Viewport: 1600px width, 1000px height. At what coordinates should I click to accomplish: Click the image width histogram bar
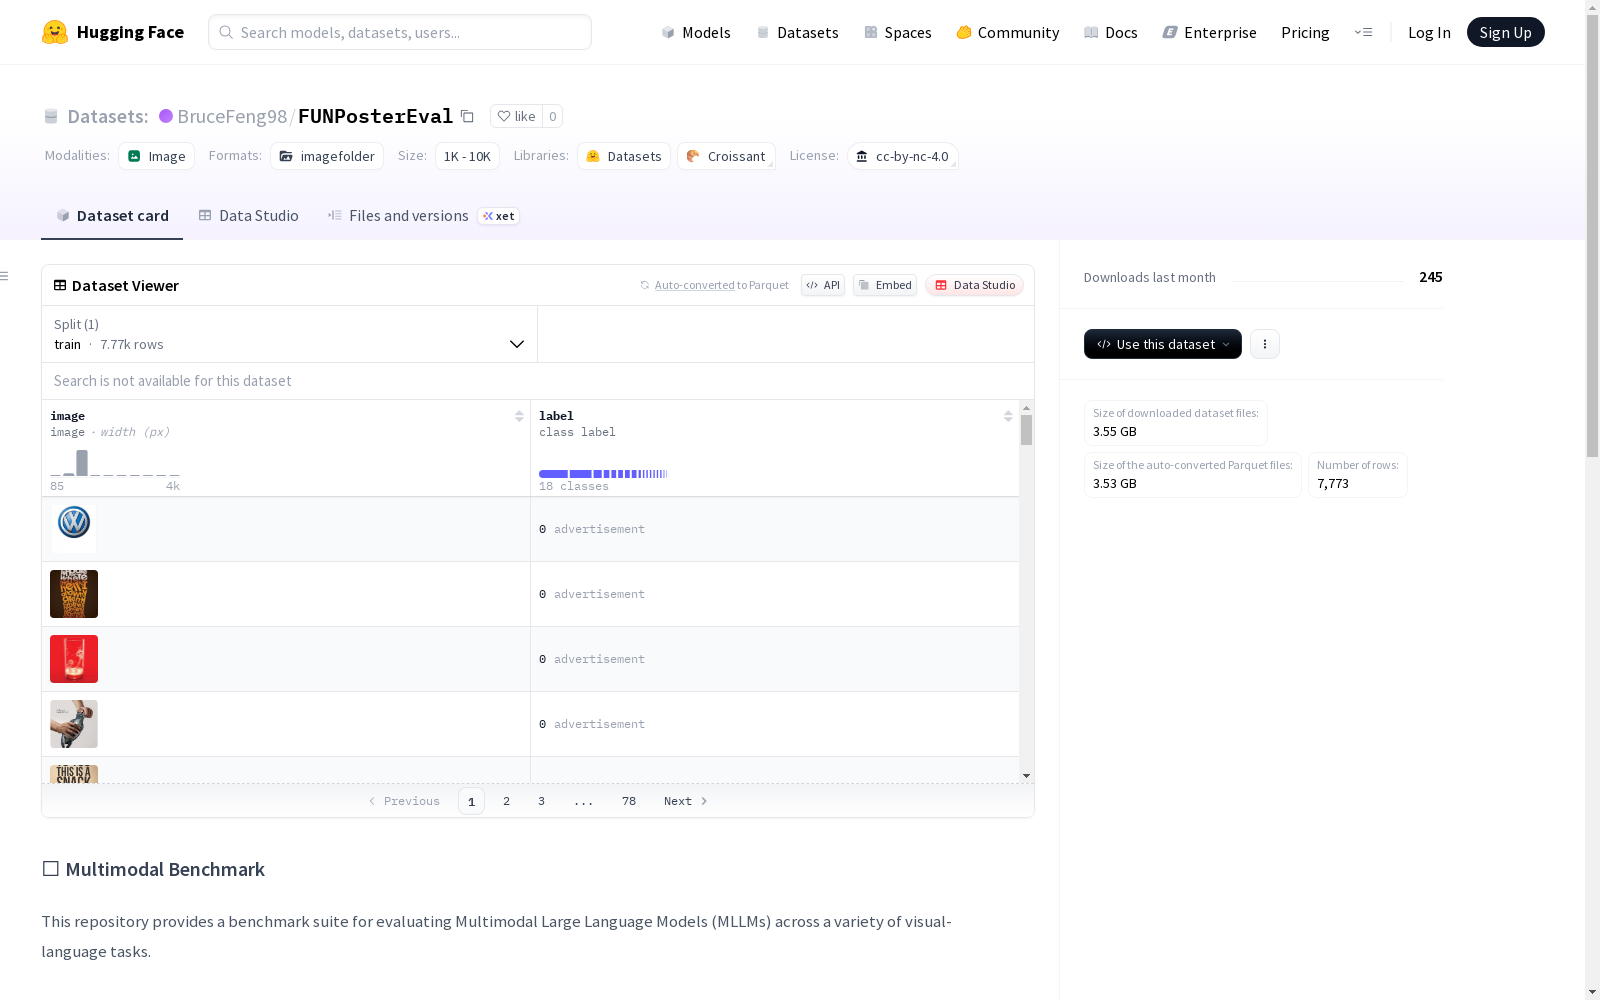tap(82, 463)
